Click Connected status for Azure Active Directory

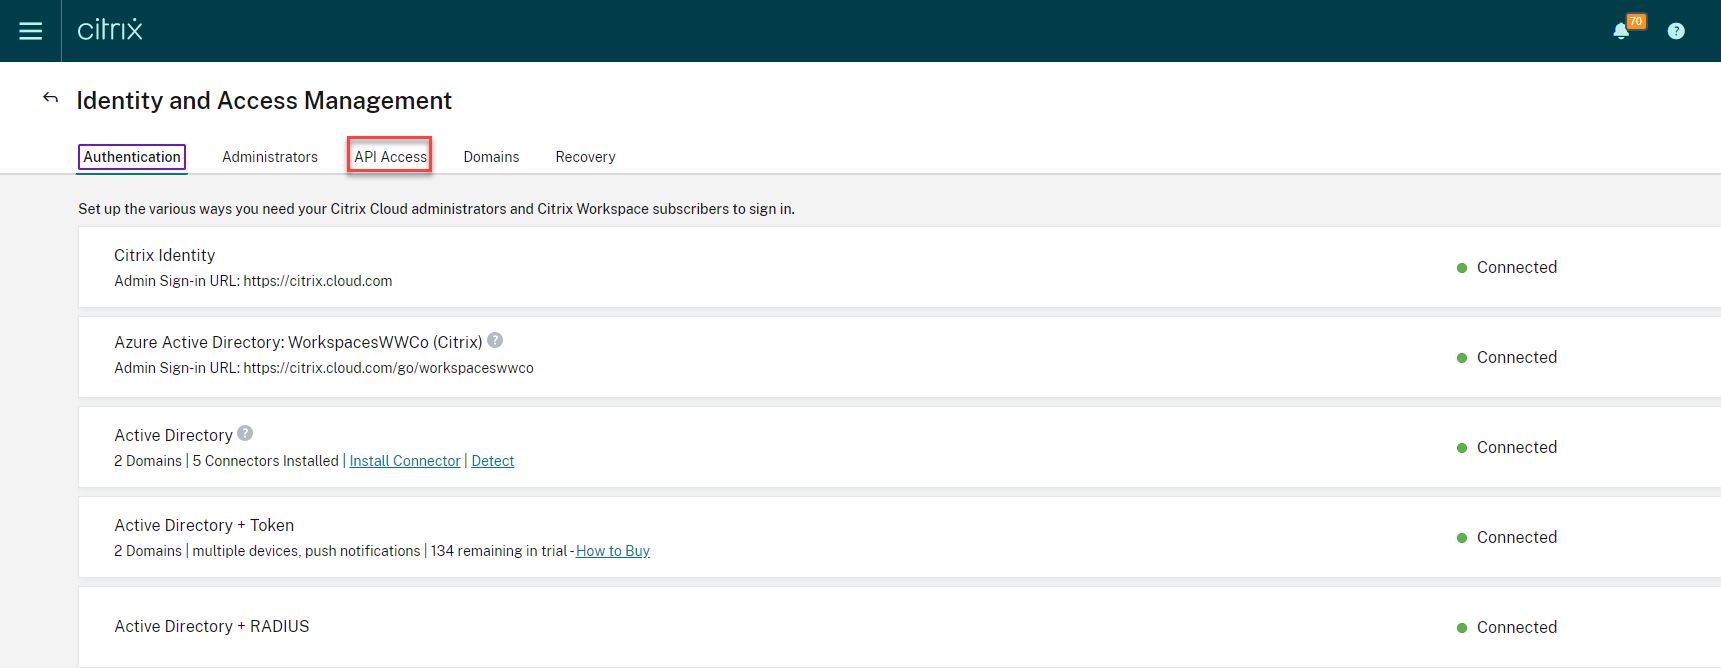[1516, 358]
